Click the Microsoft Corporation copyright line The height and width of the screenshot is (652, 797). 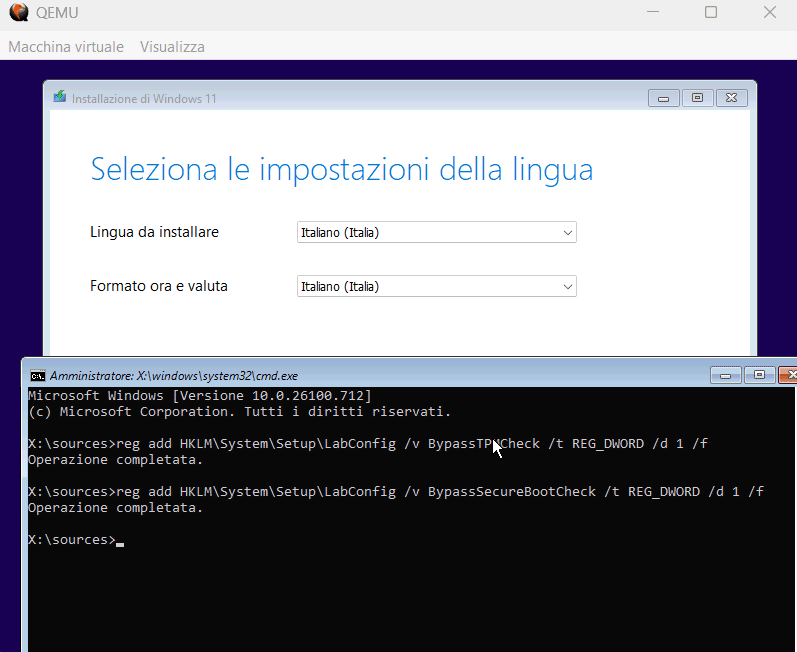[x=239, y=412]
